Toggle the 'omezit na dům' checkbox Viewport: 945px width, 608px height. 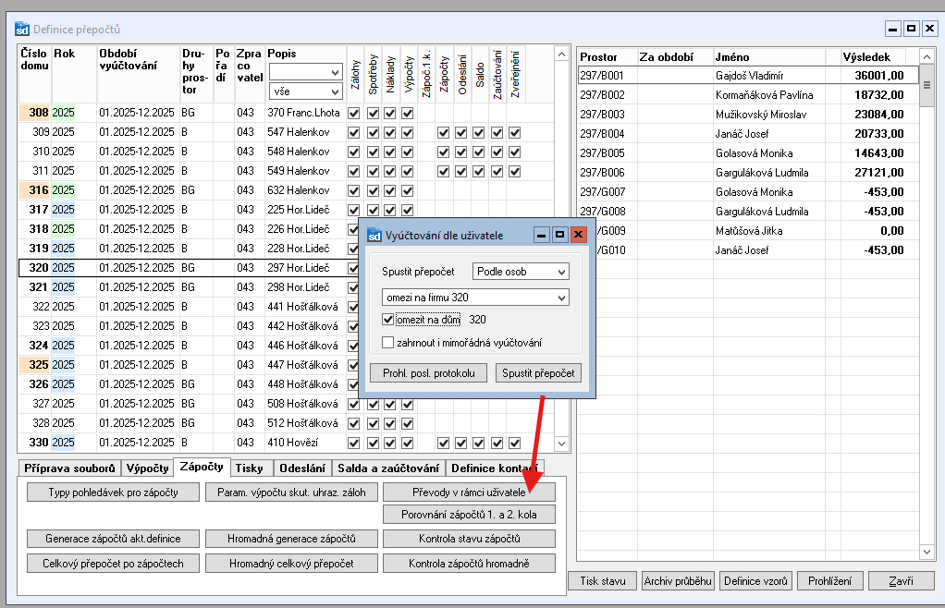coord(388,319)
